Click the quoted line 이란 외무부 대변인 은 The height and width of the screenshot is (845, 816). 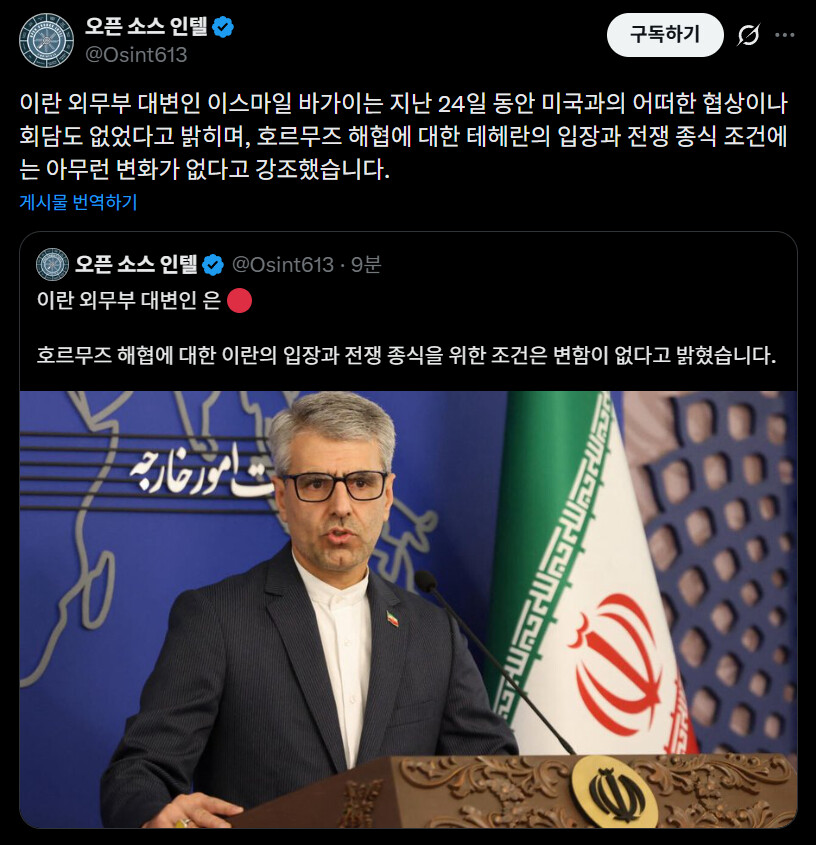pyautogui.click(x=129, y=300)
